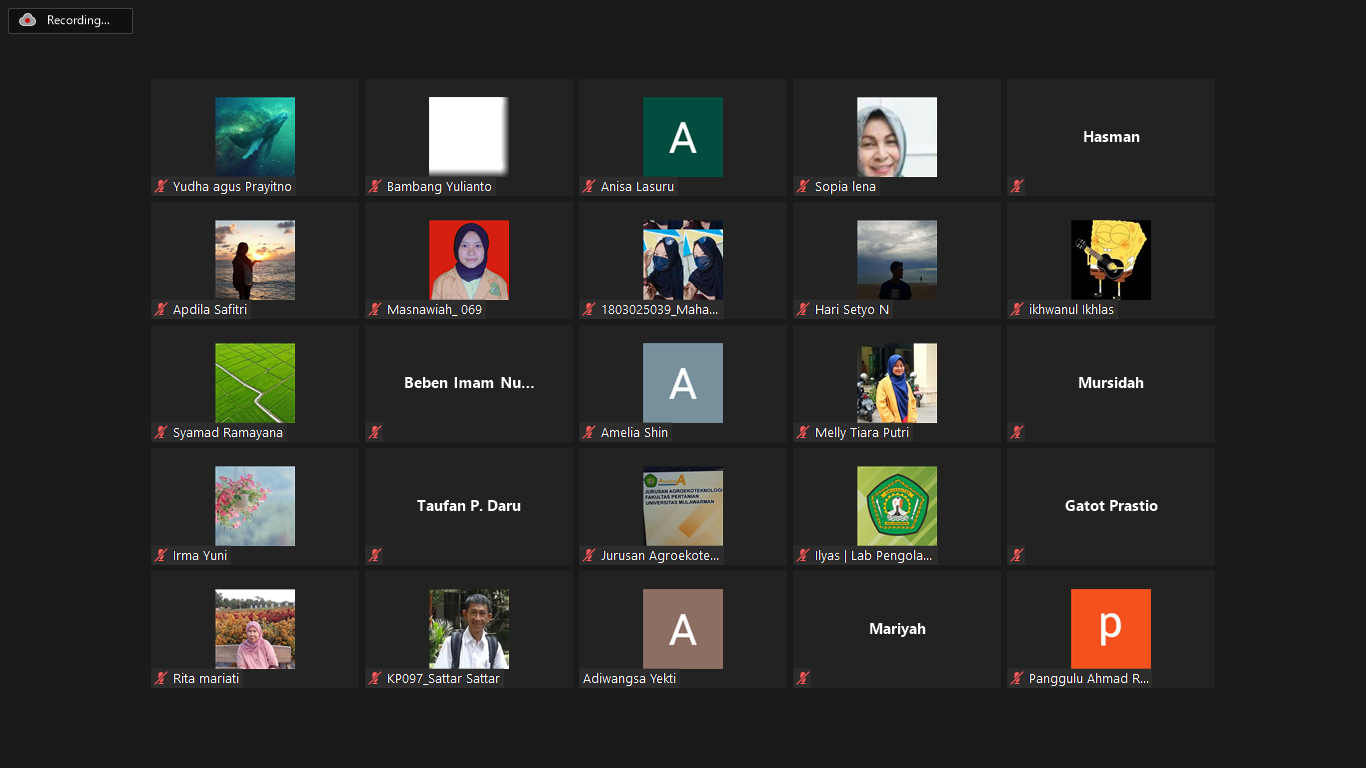Click the Bambang Yulianto name label

click(x=439, y=186)
